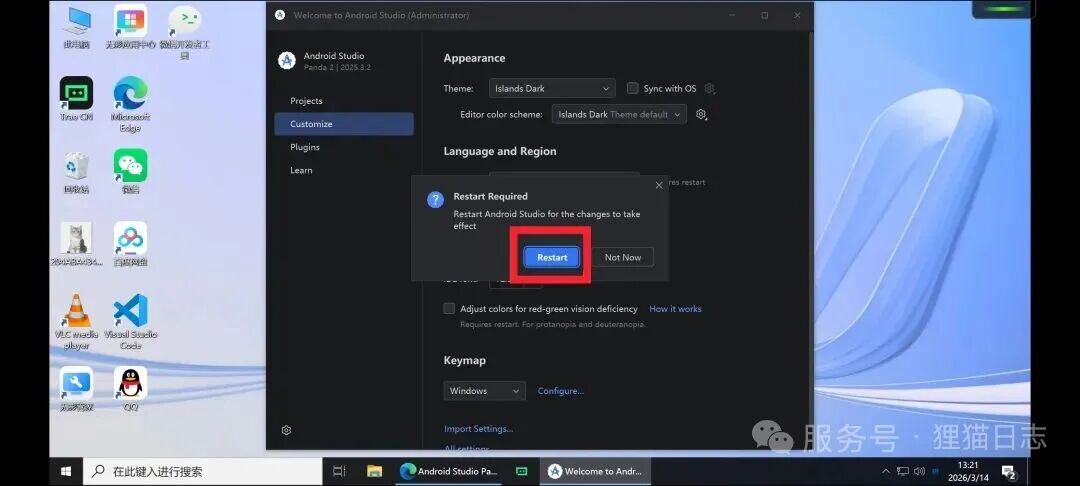Image resolution: width=1080 pixels, height=486 pixels.
Task: Click the Android Studio logo in sidebar
Action: pyautogui.click(x=287, y=61)
